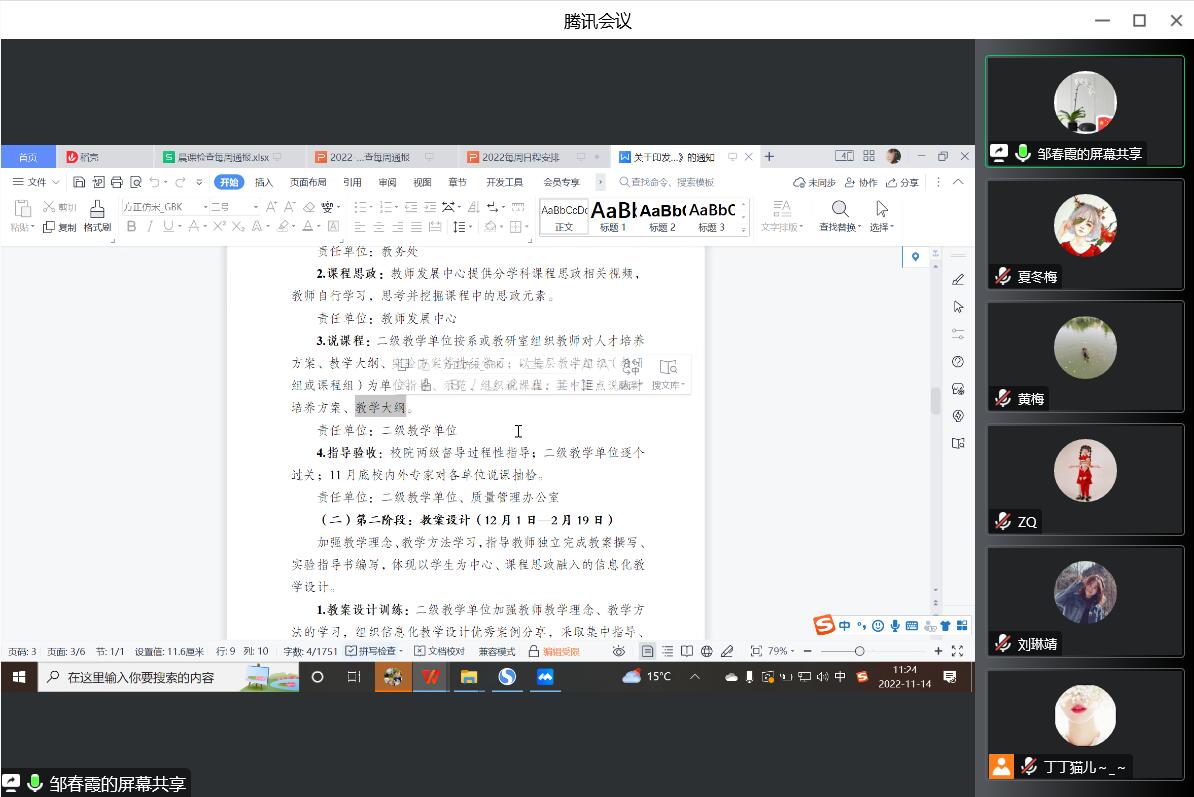Image resolution: width=1194 pixels, height=797 pixels.
Task: Click the Copy (复制) icon
Action: pyautogui.click(x=60, y=227)
